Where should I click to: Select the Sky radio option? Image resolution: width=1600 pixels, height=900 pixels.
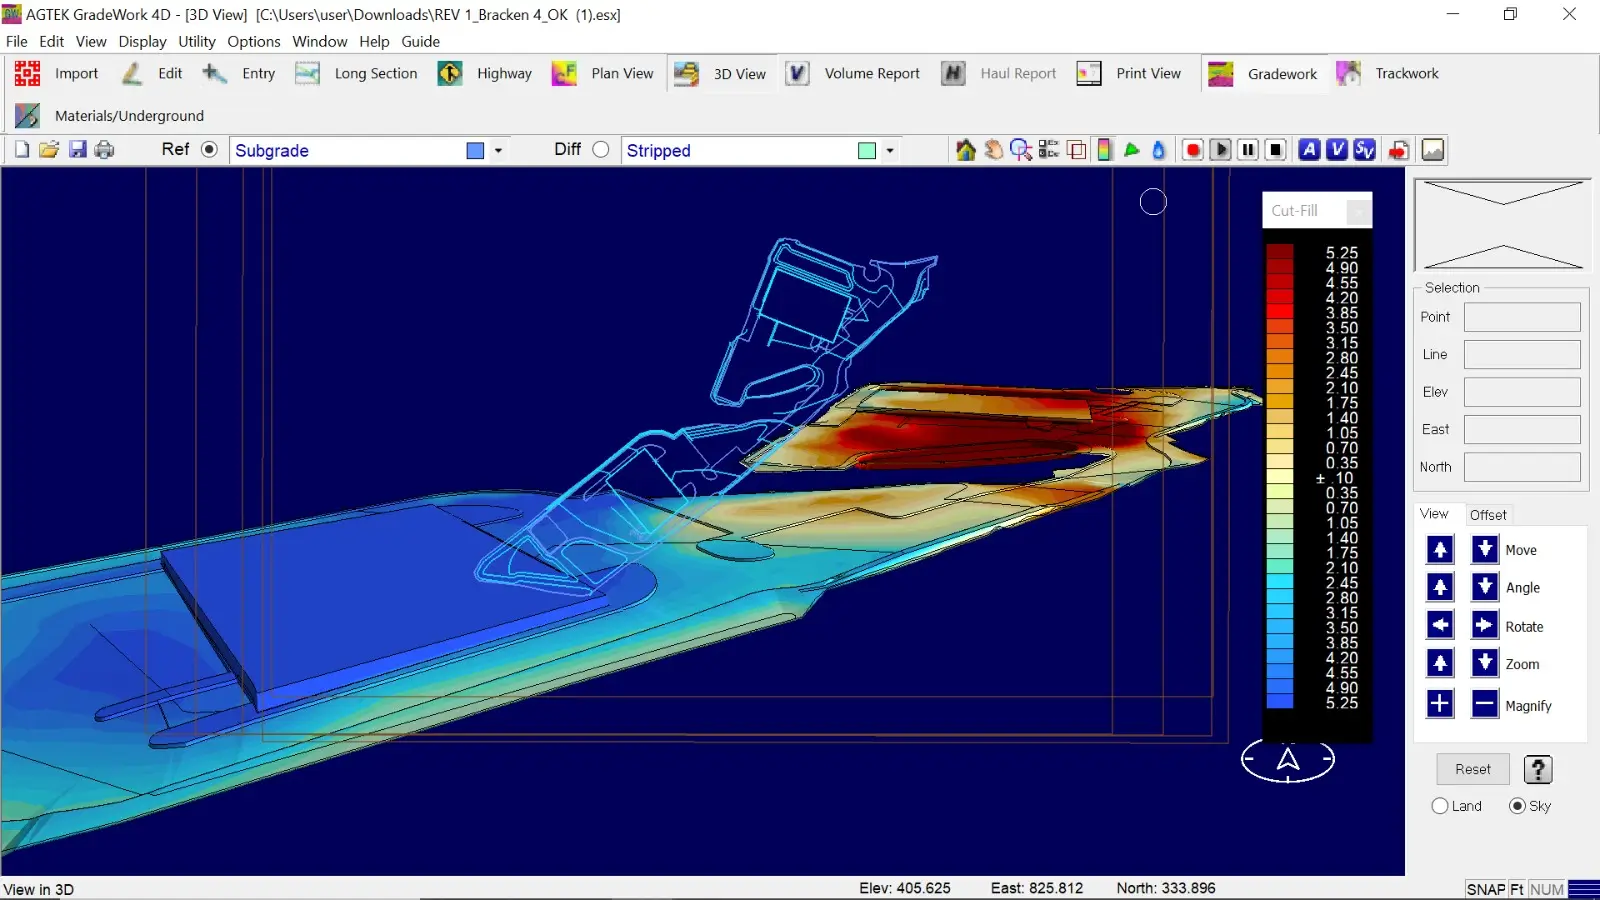[x=1517, y=806]
